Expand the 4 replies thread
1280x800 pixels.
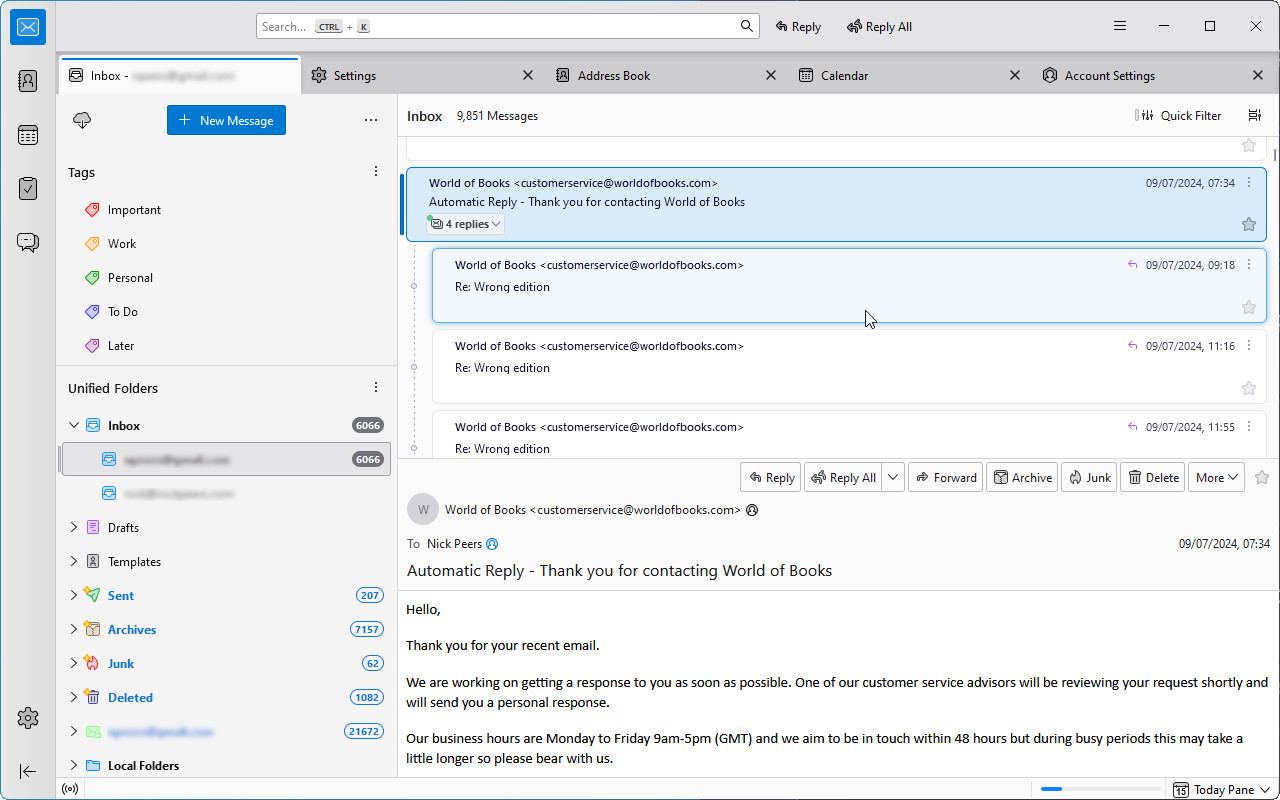(466, 223)
